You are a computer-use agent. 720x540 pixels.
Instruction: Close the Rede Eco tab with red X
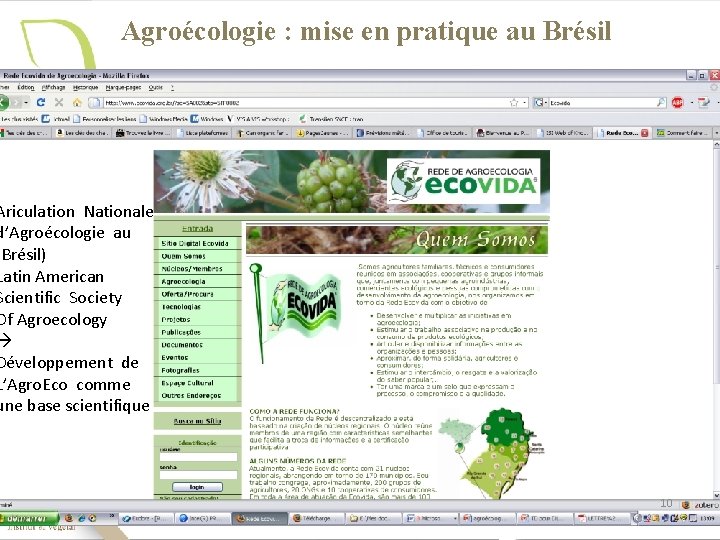(644, 133)
